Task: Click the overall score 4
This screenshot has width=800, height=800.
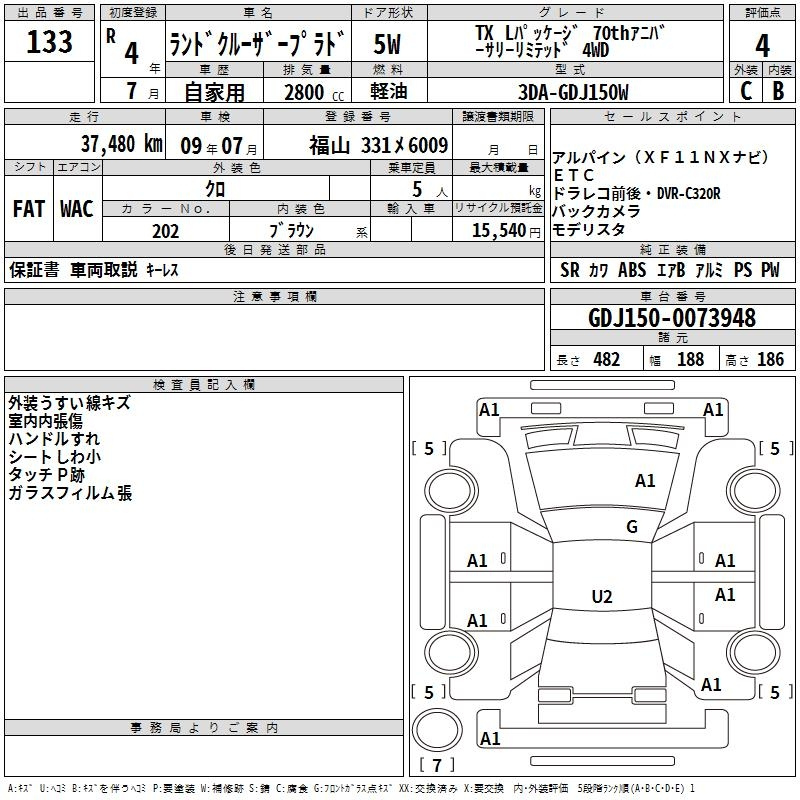Action: pyautogui.click(x=762, y=46)
